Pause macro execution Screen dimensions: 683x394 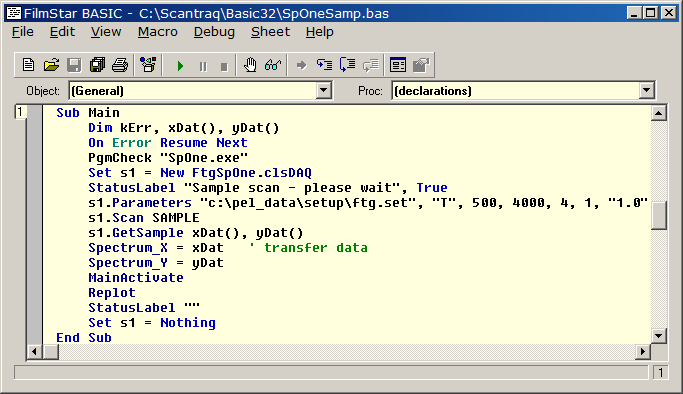click(203, 66)
